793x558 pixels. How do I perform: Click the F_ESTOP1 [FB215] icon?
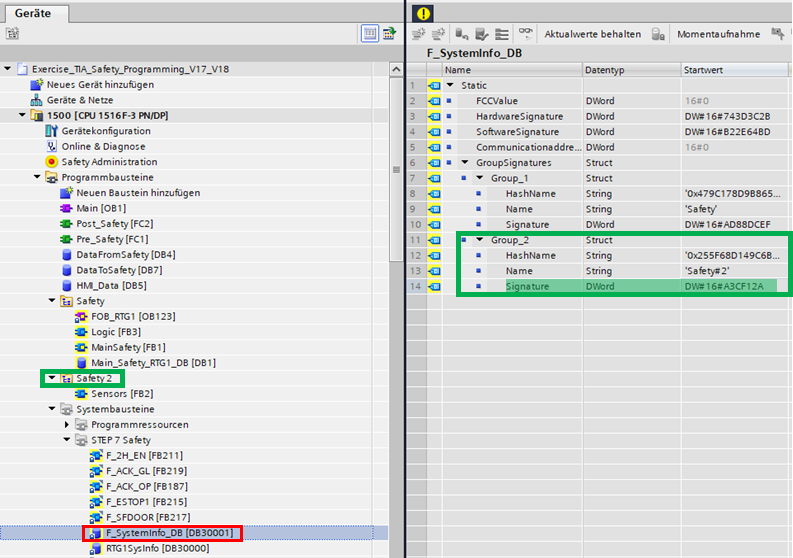[96, 502]
